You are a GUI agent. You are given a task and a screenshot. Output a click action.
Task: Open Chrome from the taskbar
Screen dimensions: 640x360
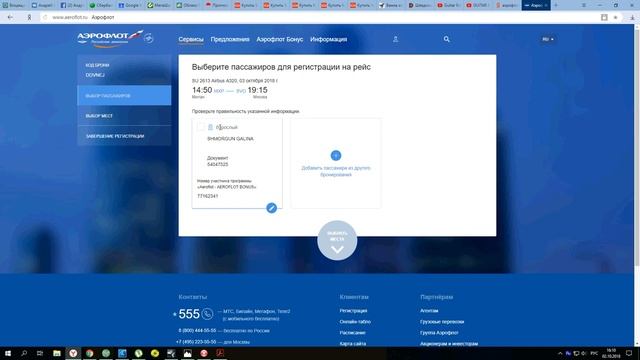tap(89, 353)
